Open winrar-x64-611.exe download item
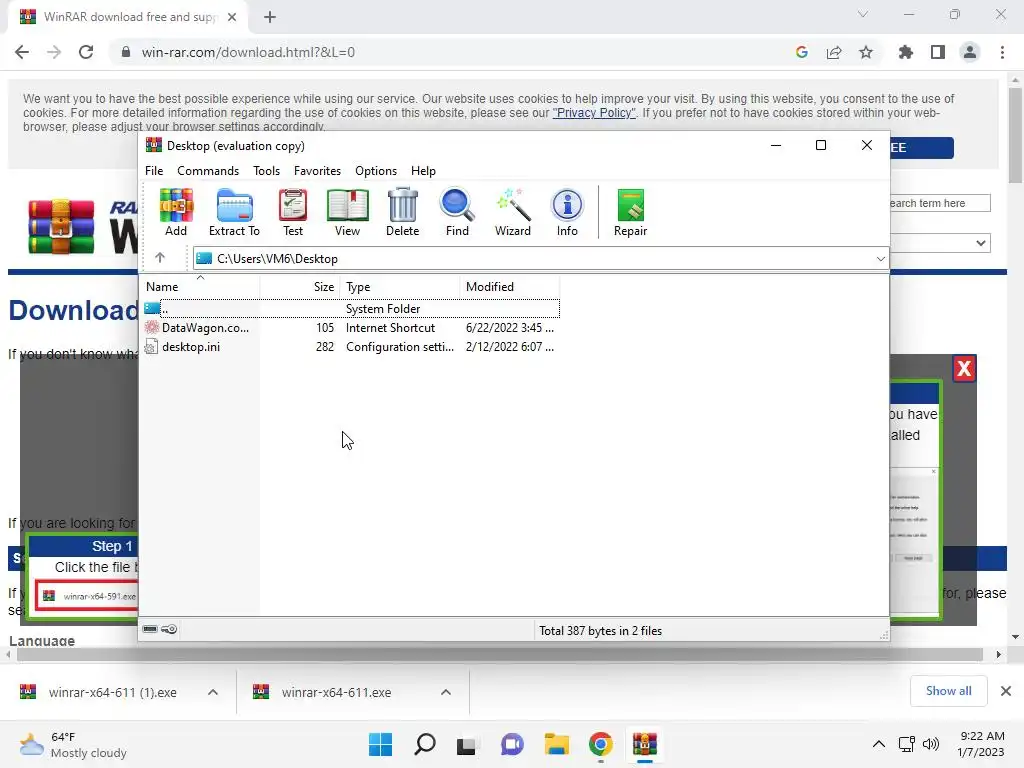1024x768 pixels. click(336, 692)
